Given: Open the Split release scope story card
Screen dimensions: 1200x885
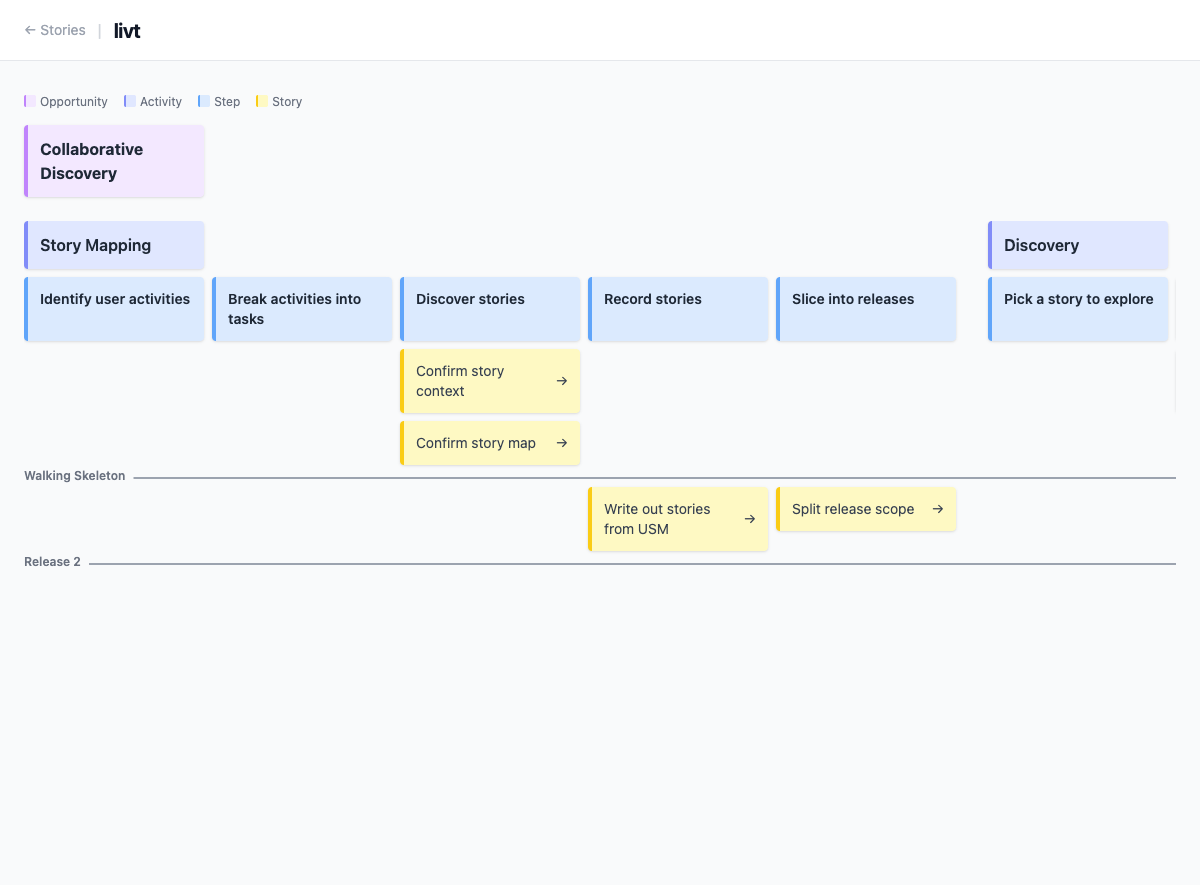Looking at the screenshot, I should [x=866, y=509].
